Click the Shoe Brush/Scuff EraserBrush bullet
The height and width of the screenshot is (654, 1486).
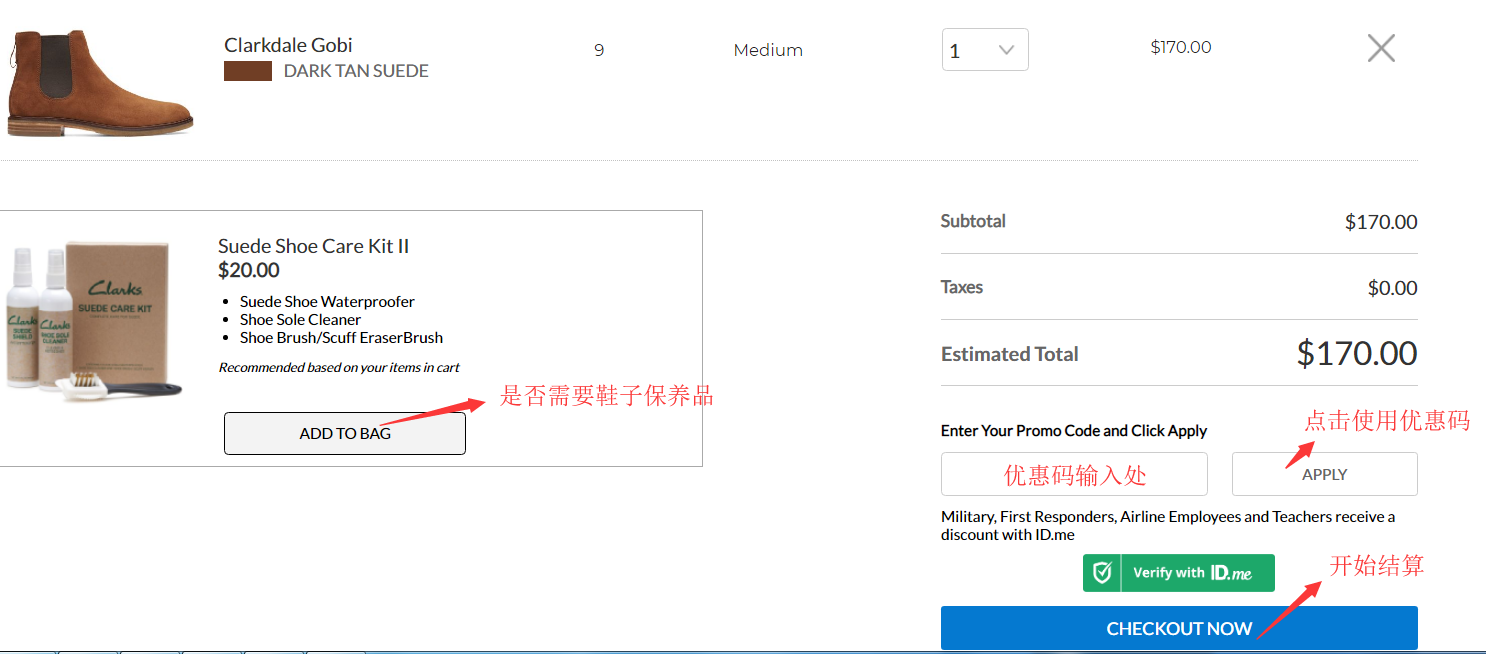click(341, 337)
